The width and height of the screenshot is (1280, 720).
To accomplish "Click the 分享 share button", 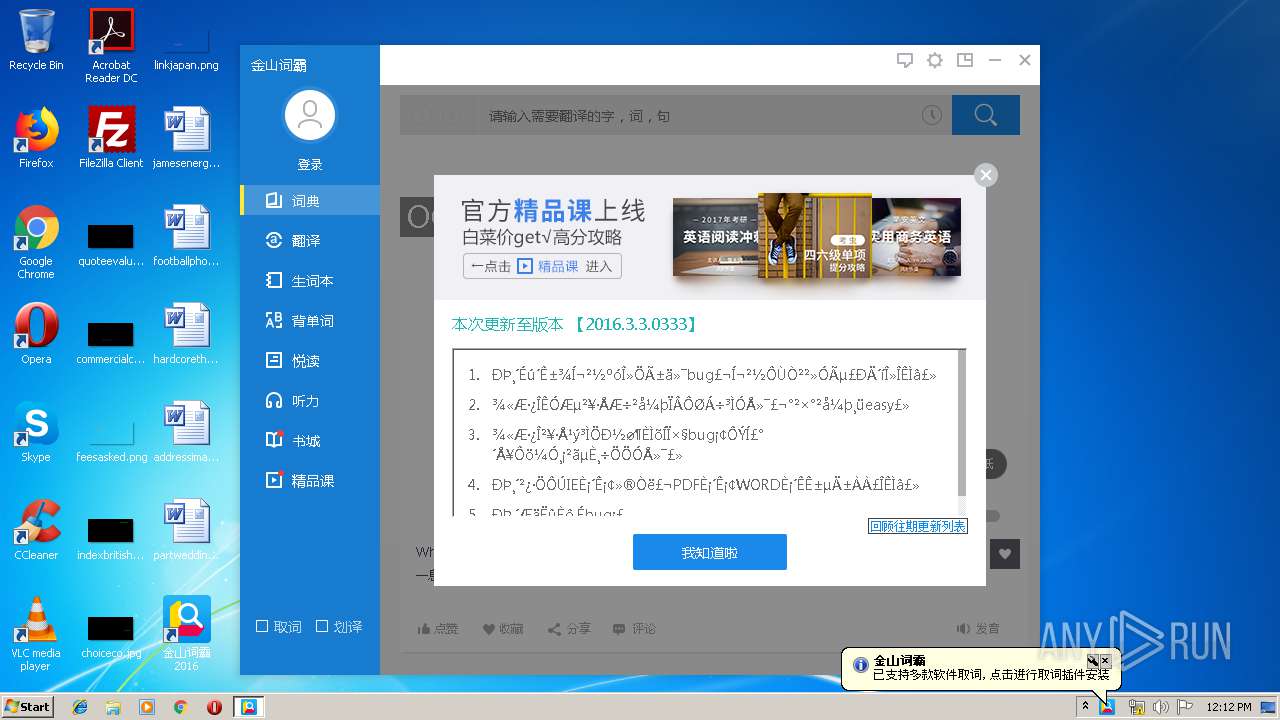I will [x=569, y=628].
